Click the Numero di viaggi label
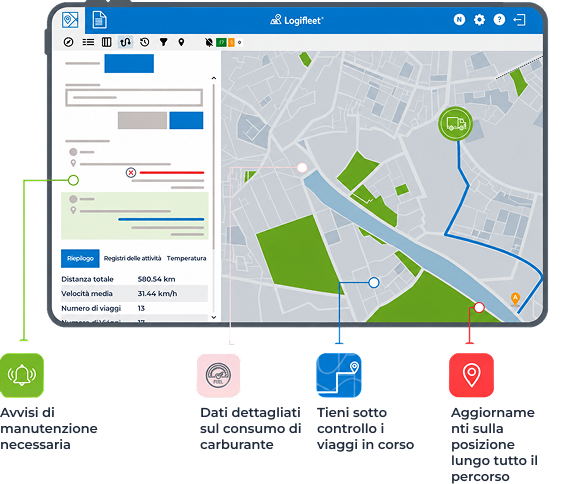The width and height of the screenshot is (569, 484). 91,308
